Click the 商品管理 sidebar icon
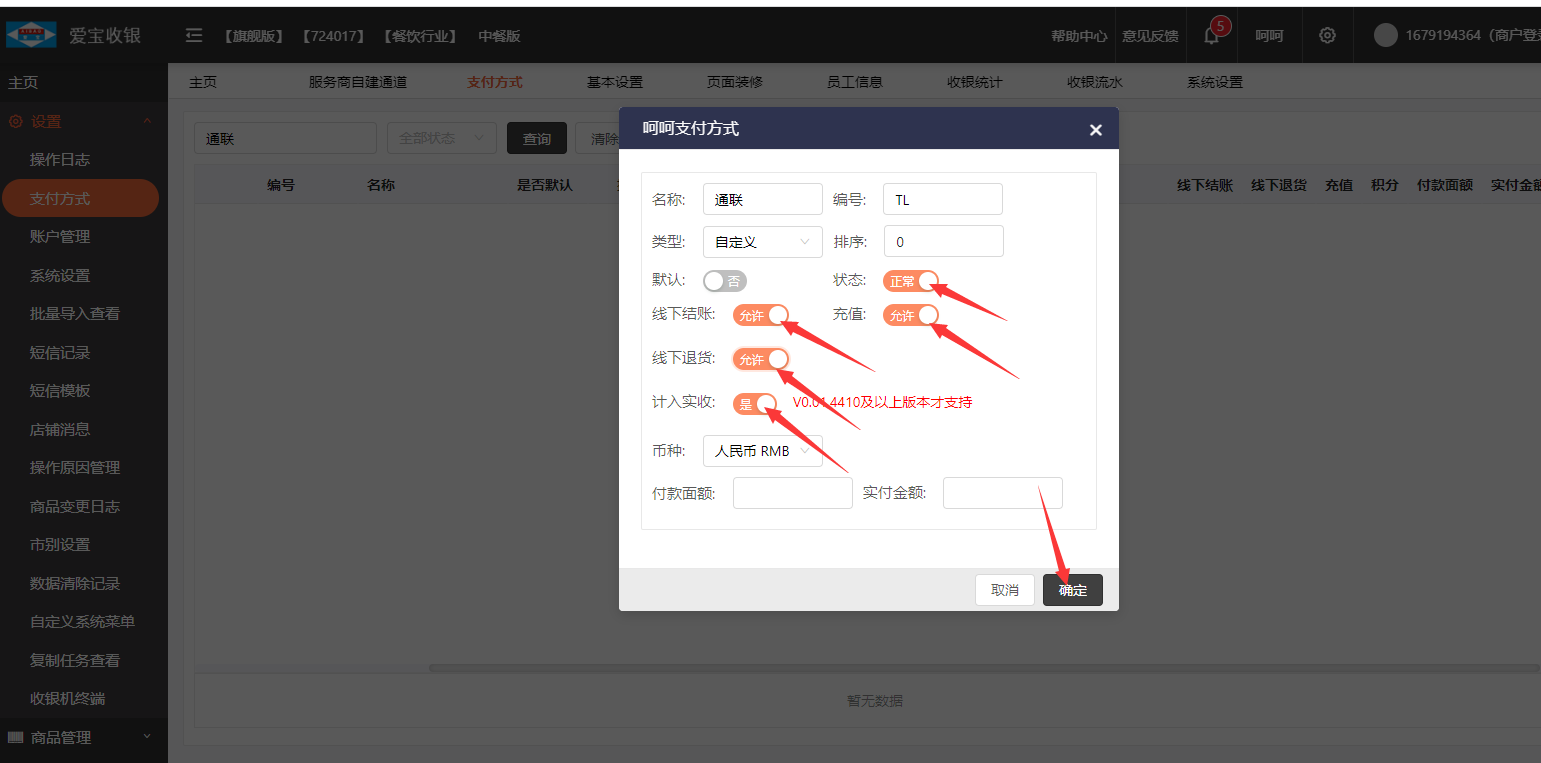 click(15, 737)
